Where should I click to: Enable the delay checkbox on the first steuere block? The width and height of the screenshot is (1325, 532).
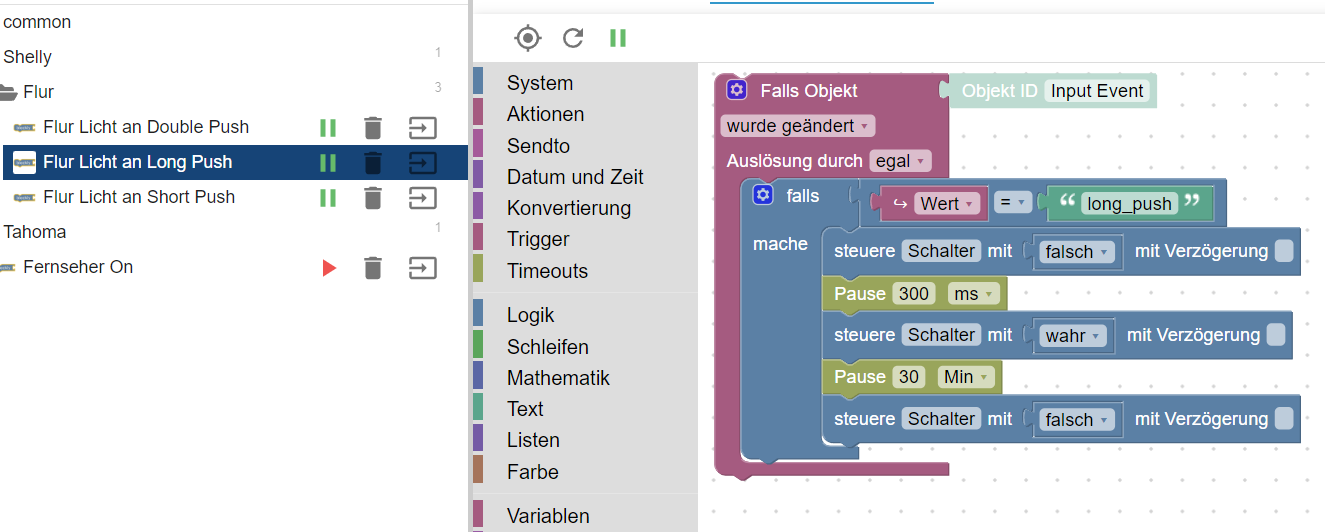pyautogui.click(x=1284, y=251)
